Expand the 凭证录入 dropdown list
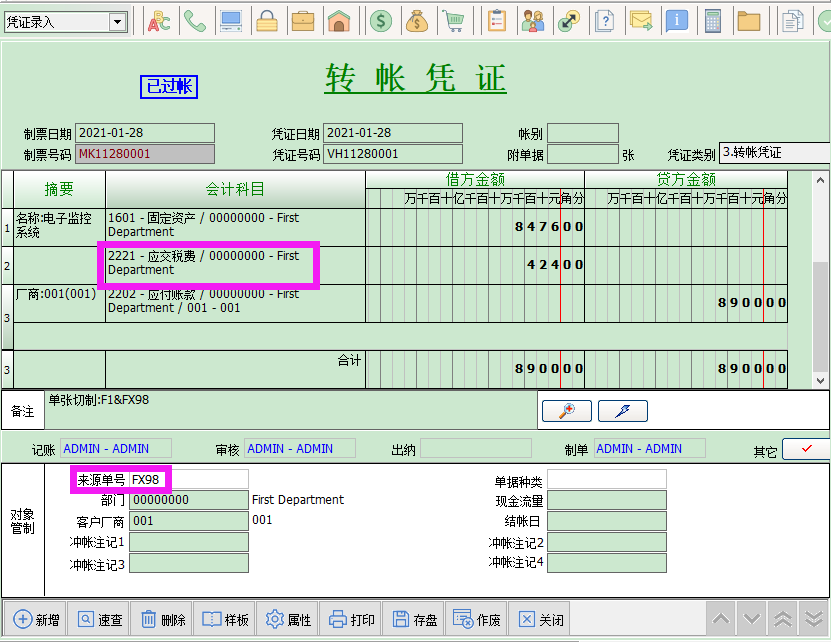Viewport: 831px width, 642px height. [117, 21]
